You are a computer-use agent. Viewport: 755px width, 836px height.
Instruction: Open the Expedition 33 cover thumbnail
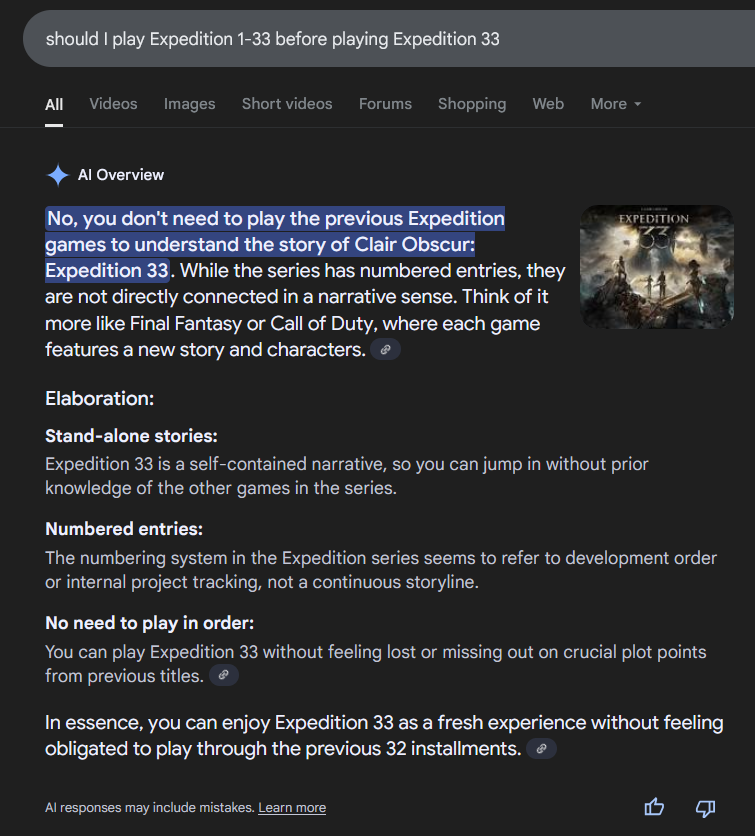point(657,267)
